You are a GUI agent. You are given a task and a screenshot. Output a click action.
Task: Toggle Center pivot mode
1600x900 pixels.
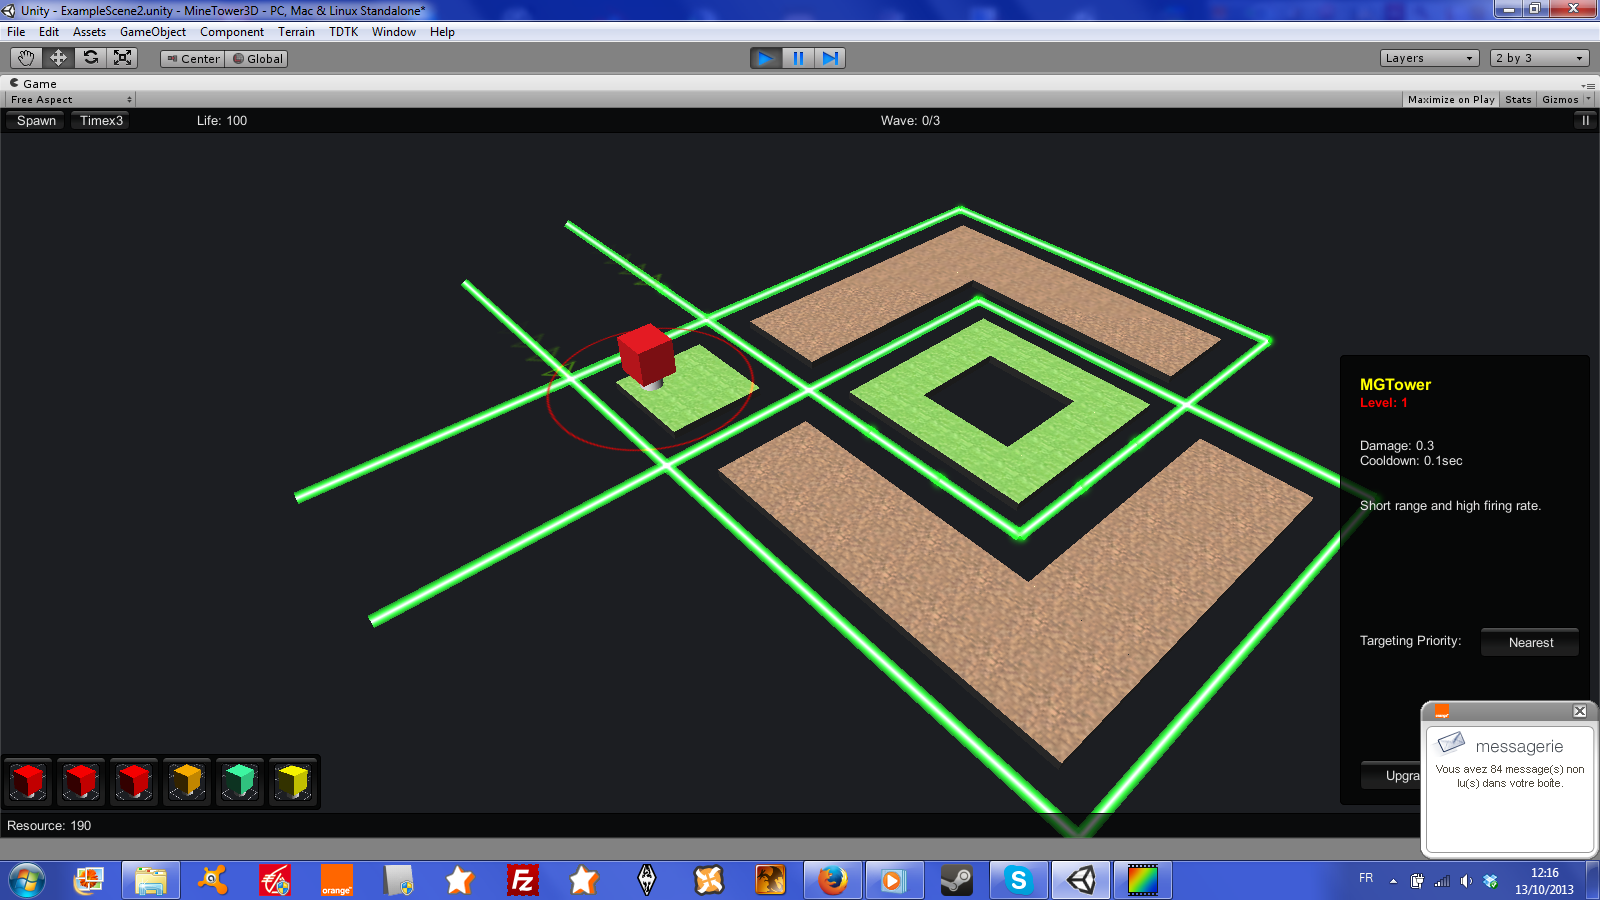tap(193, 59)
